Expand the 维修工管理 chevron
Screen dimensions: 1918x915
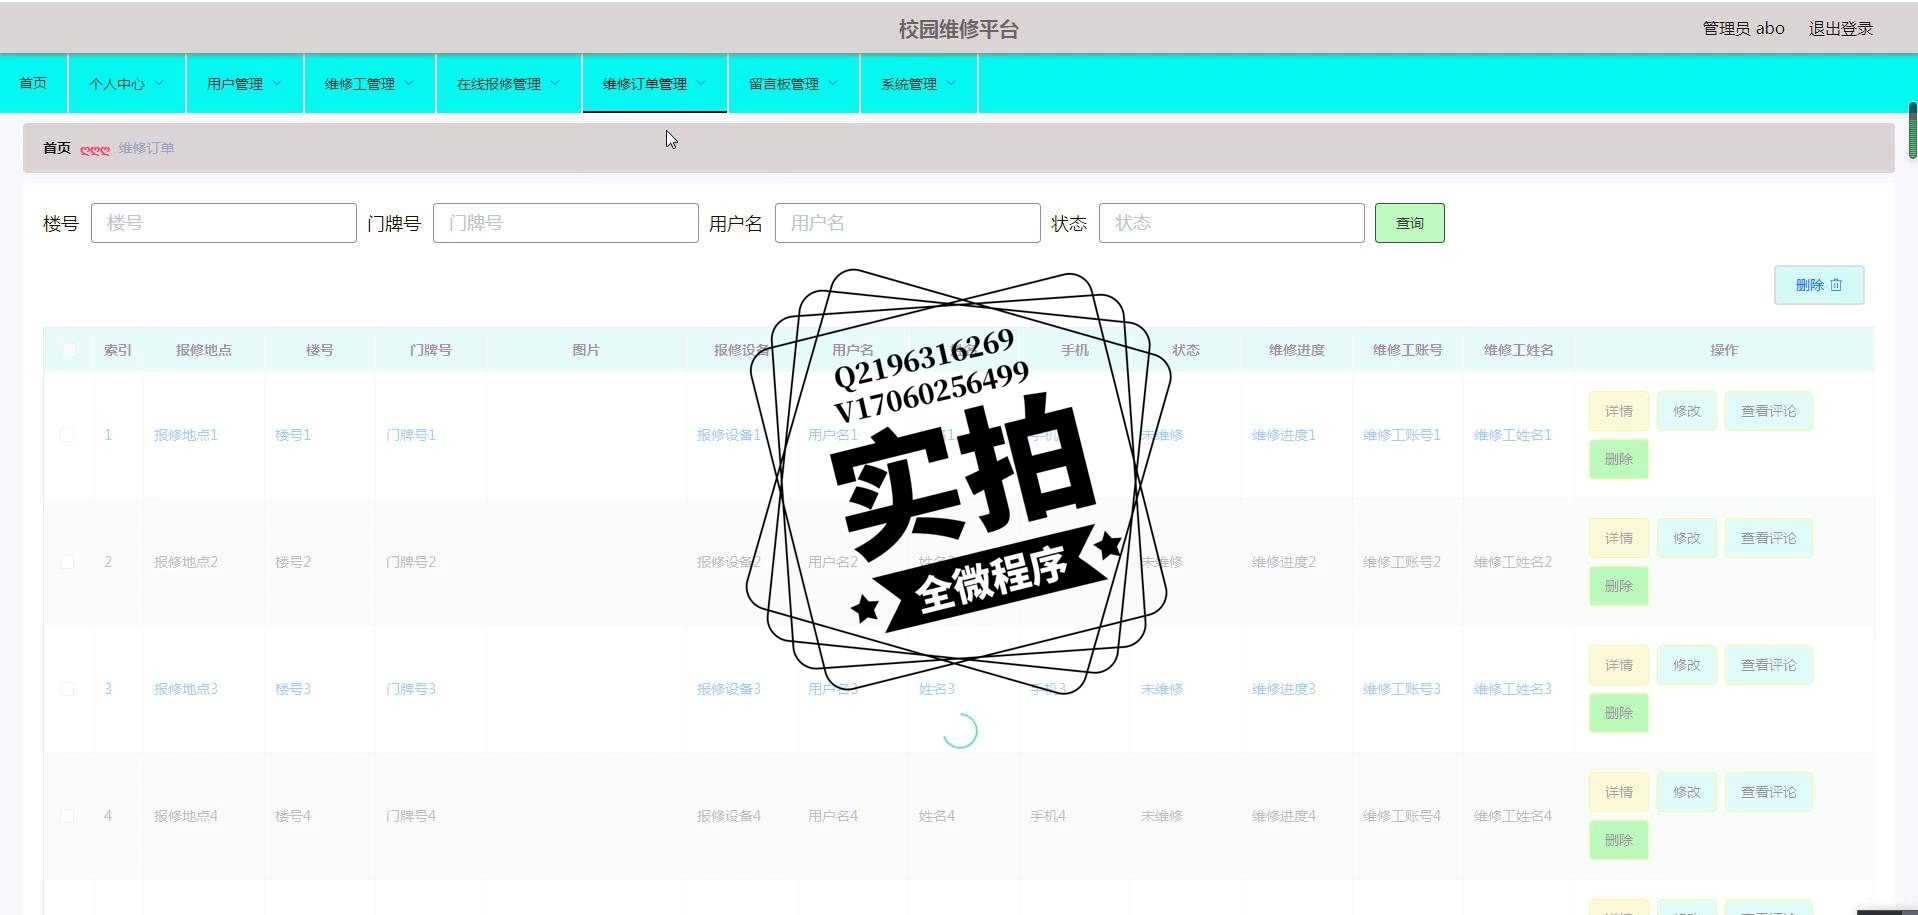409,83
